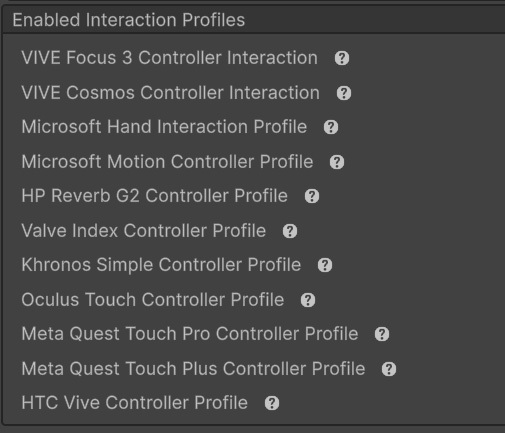Viewport: 505px width, 433px height.
Task: Click help icon for Microsoft Motion Controller Profile
Action: pyautogui.click(x=337, y=162)
